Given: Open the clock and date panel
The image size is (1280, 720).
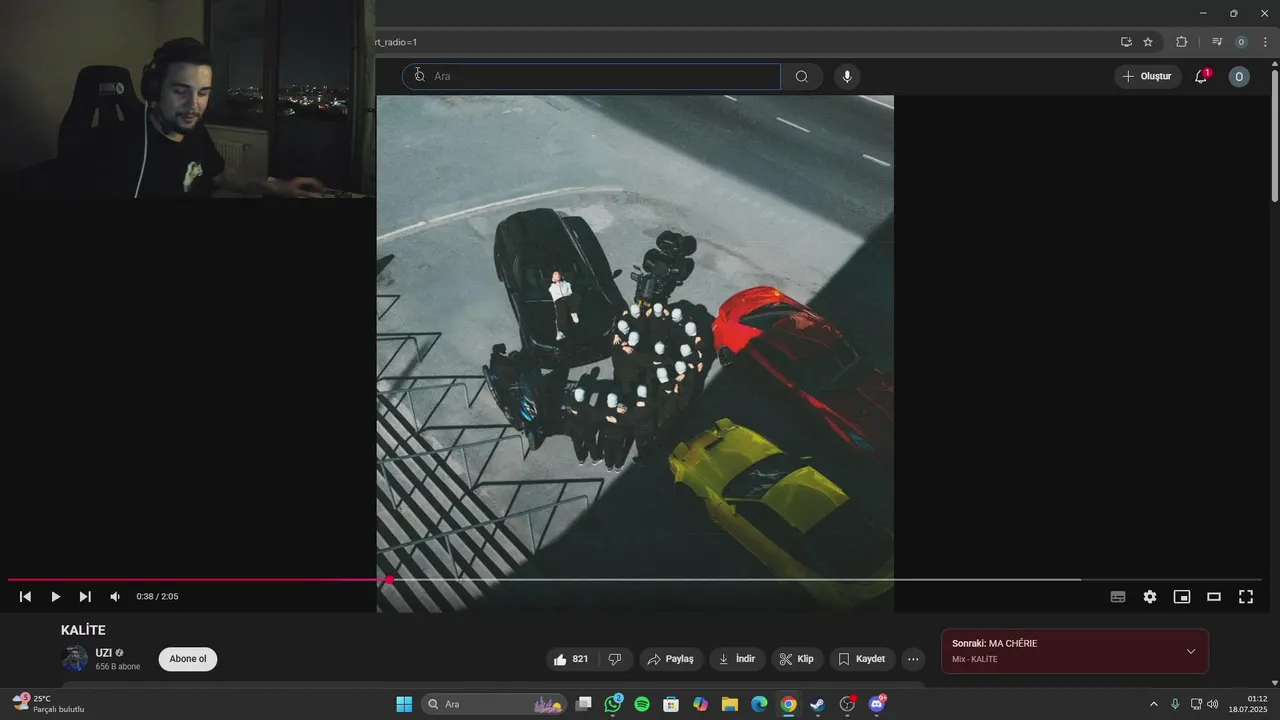Looking at the screenshot, I should pyautogui.click(x=1248, y=704).
